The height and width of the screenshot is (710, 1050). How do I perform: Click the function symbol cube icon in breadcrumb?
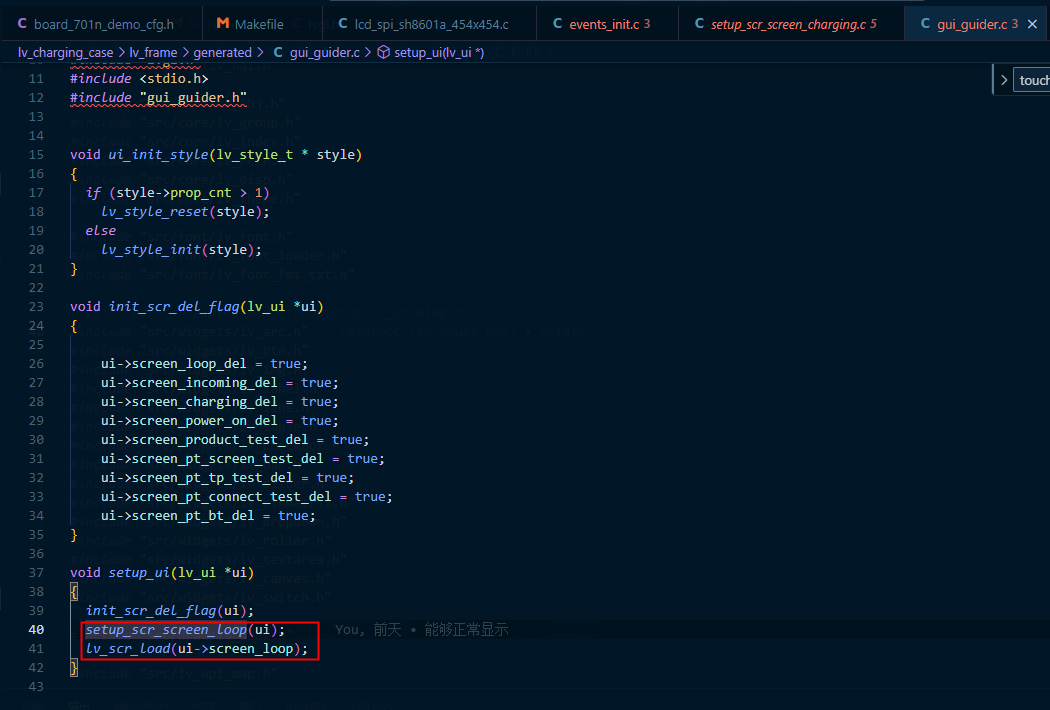384,52
